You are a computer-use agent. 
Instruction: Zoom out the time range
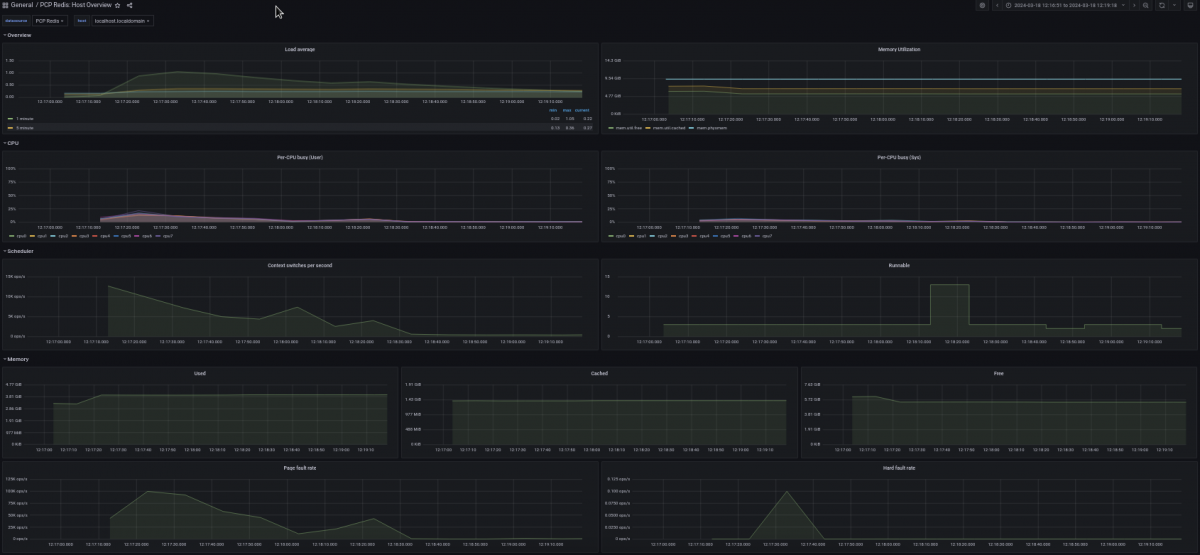(1146, 5)
